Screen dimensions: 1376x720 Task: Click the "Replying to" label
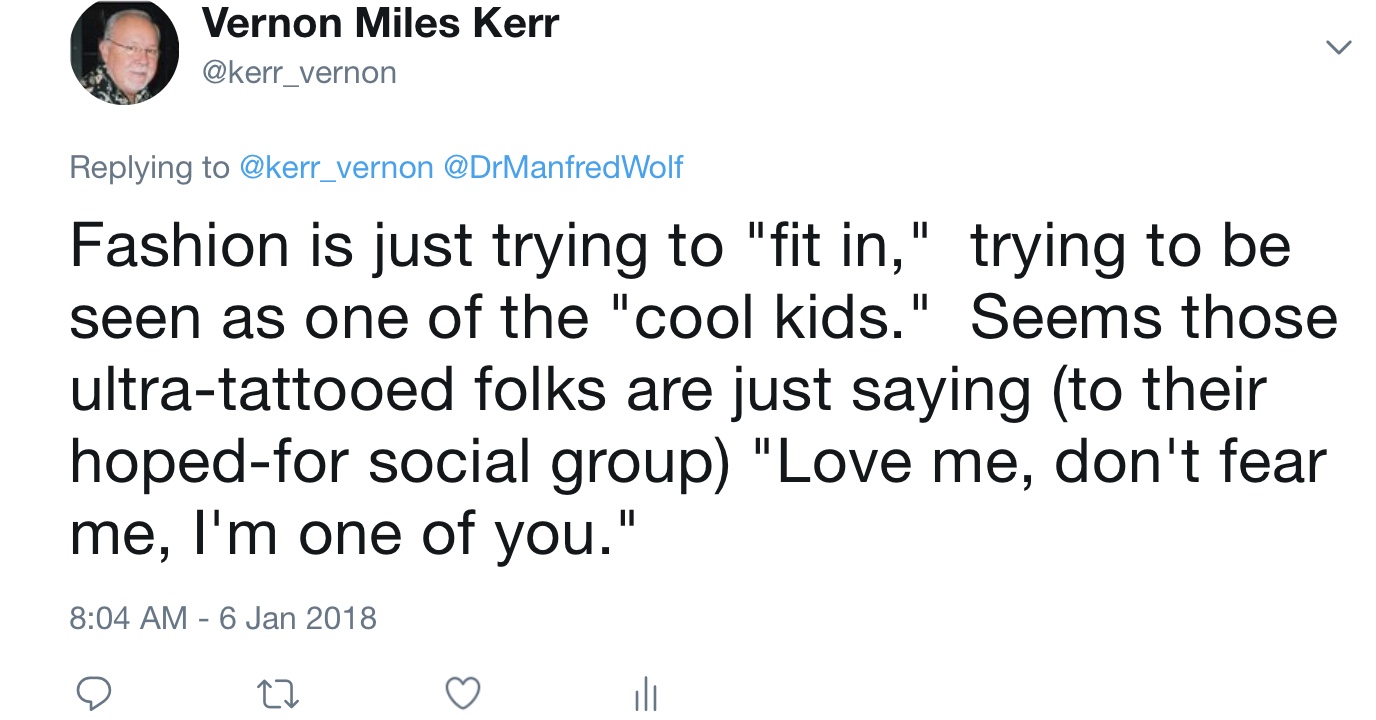[149, 167]
